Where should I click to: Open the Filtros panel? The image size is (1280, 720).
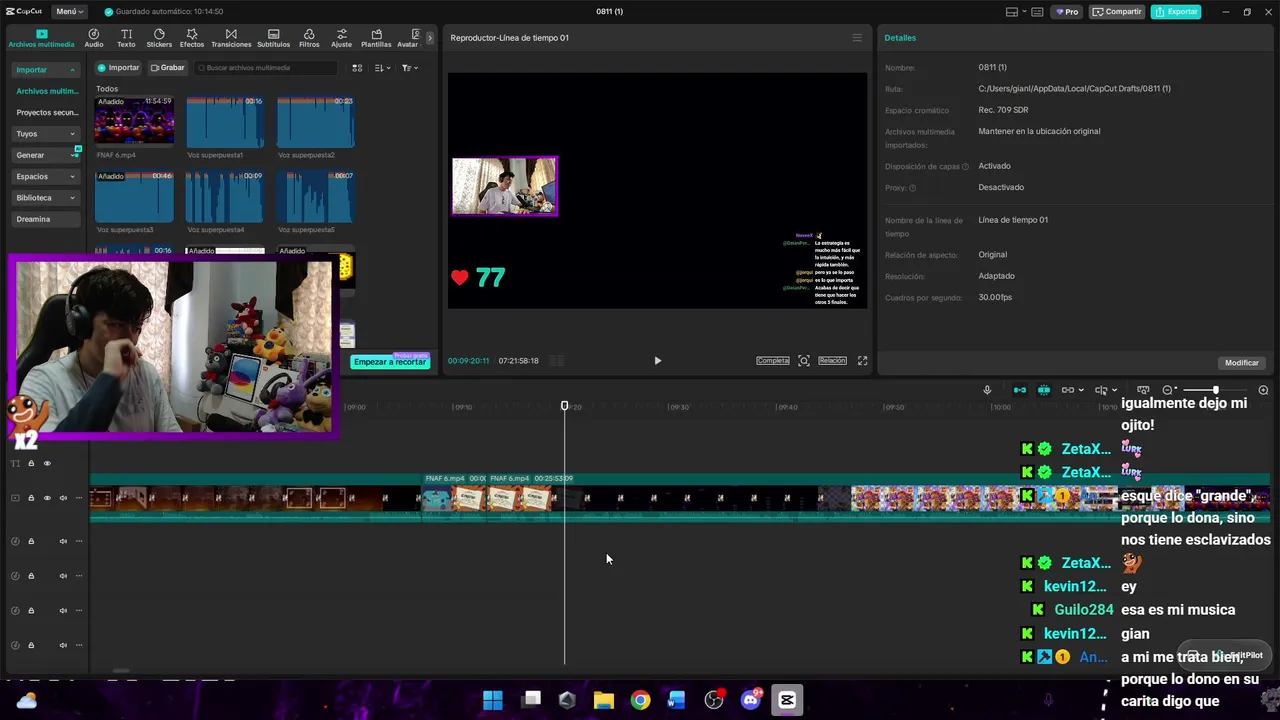coord(309,38)
